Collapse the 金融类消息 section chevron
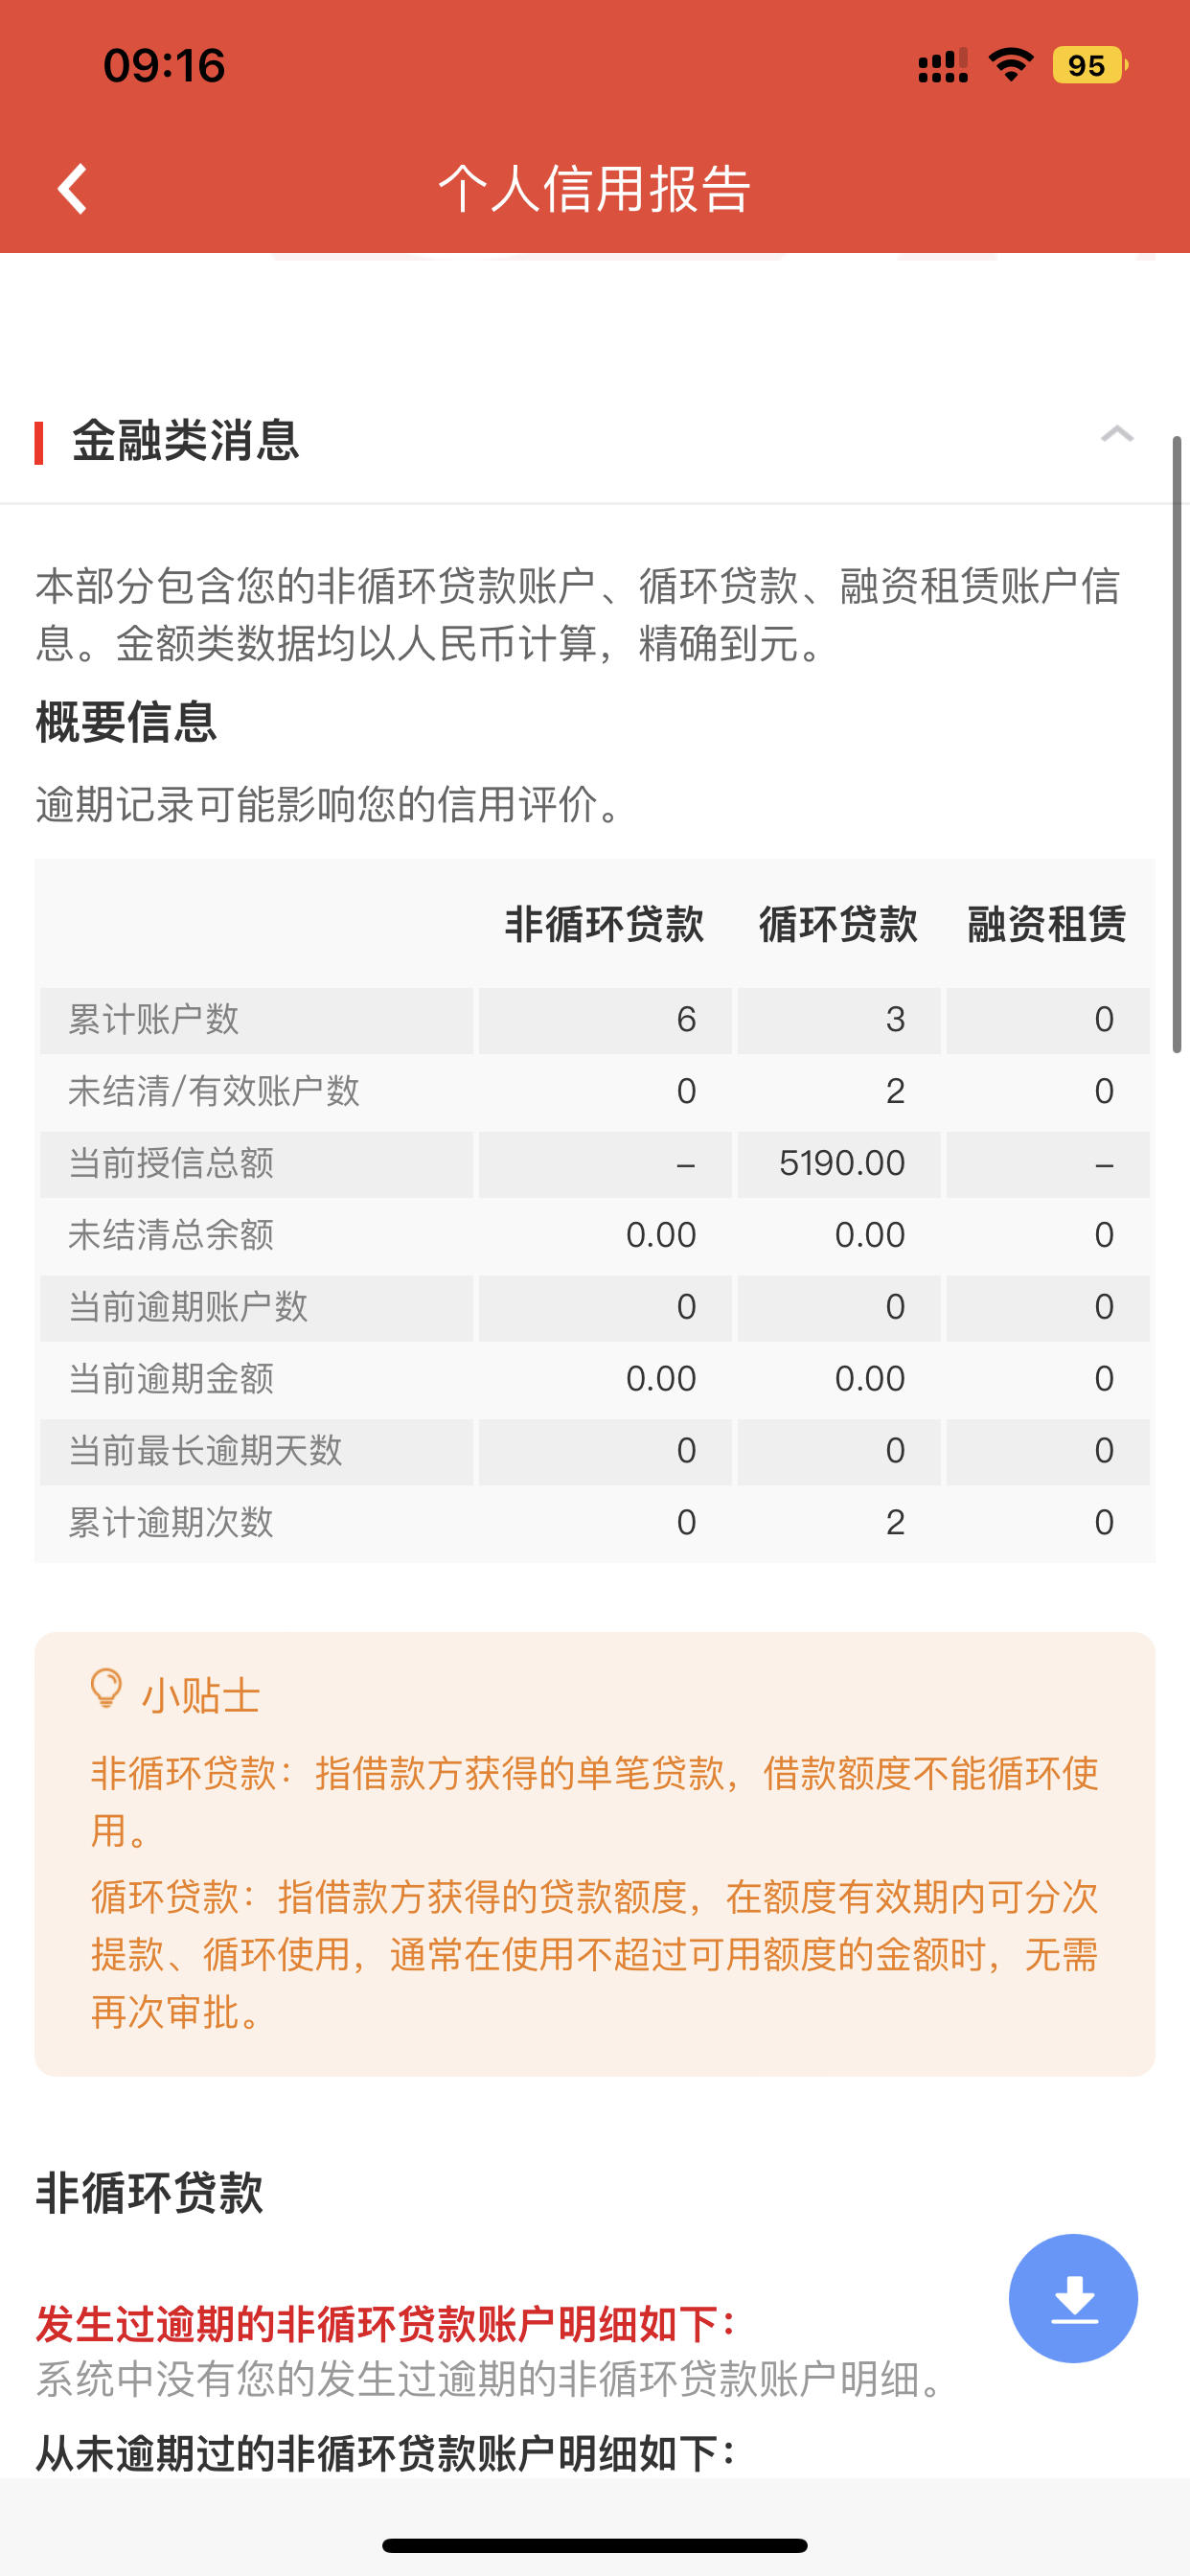Screen dimensions: 1190x2576 1117,434
